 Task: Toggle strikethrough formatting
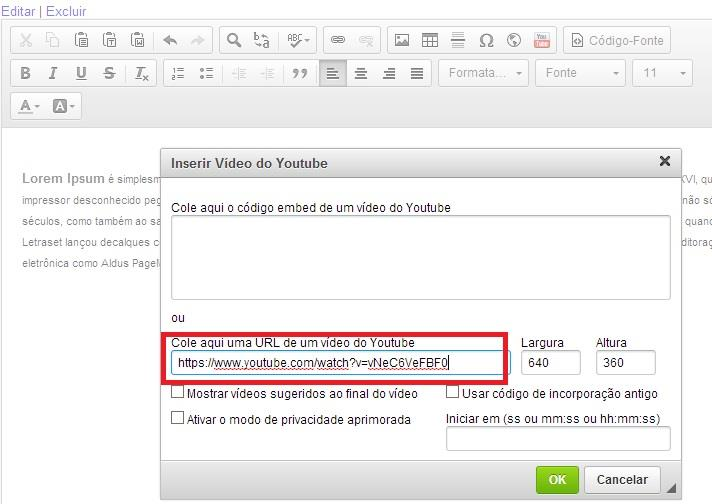[x=109, y=73]
